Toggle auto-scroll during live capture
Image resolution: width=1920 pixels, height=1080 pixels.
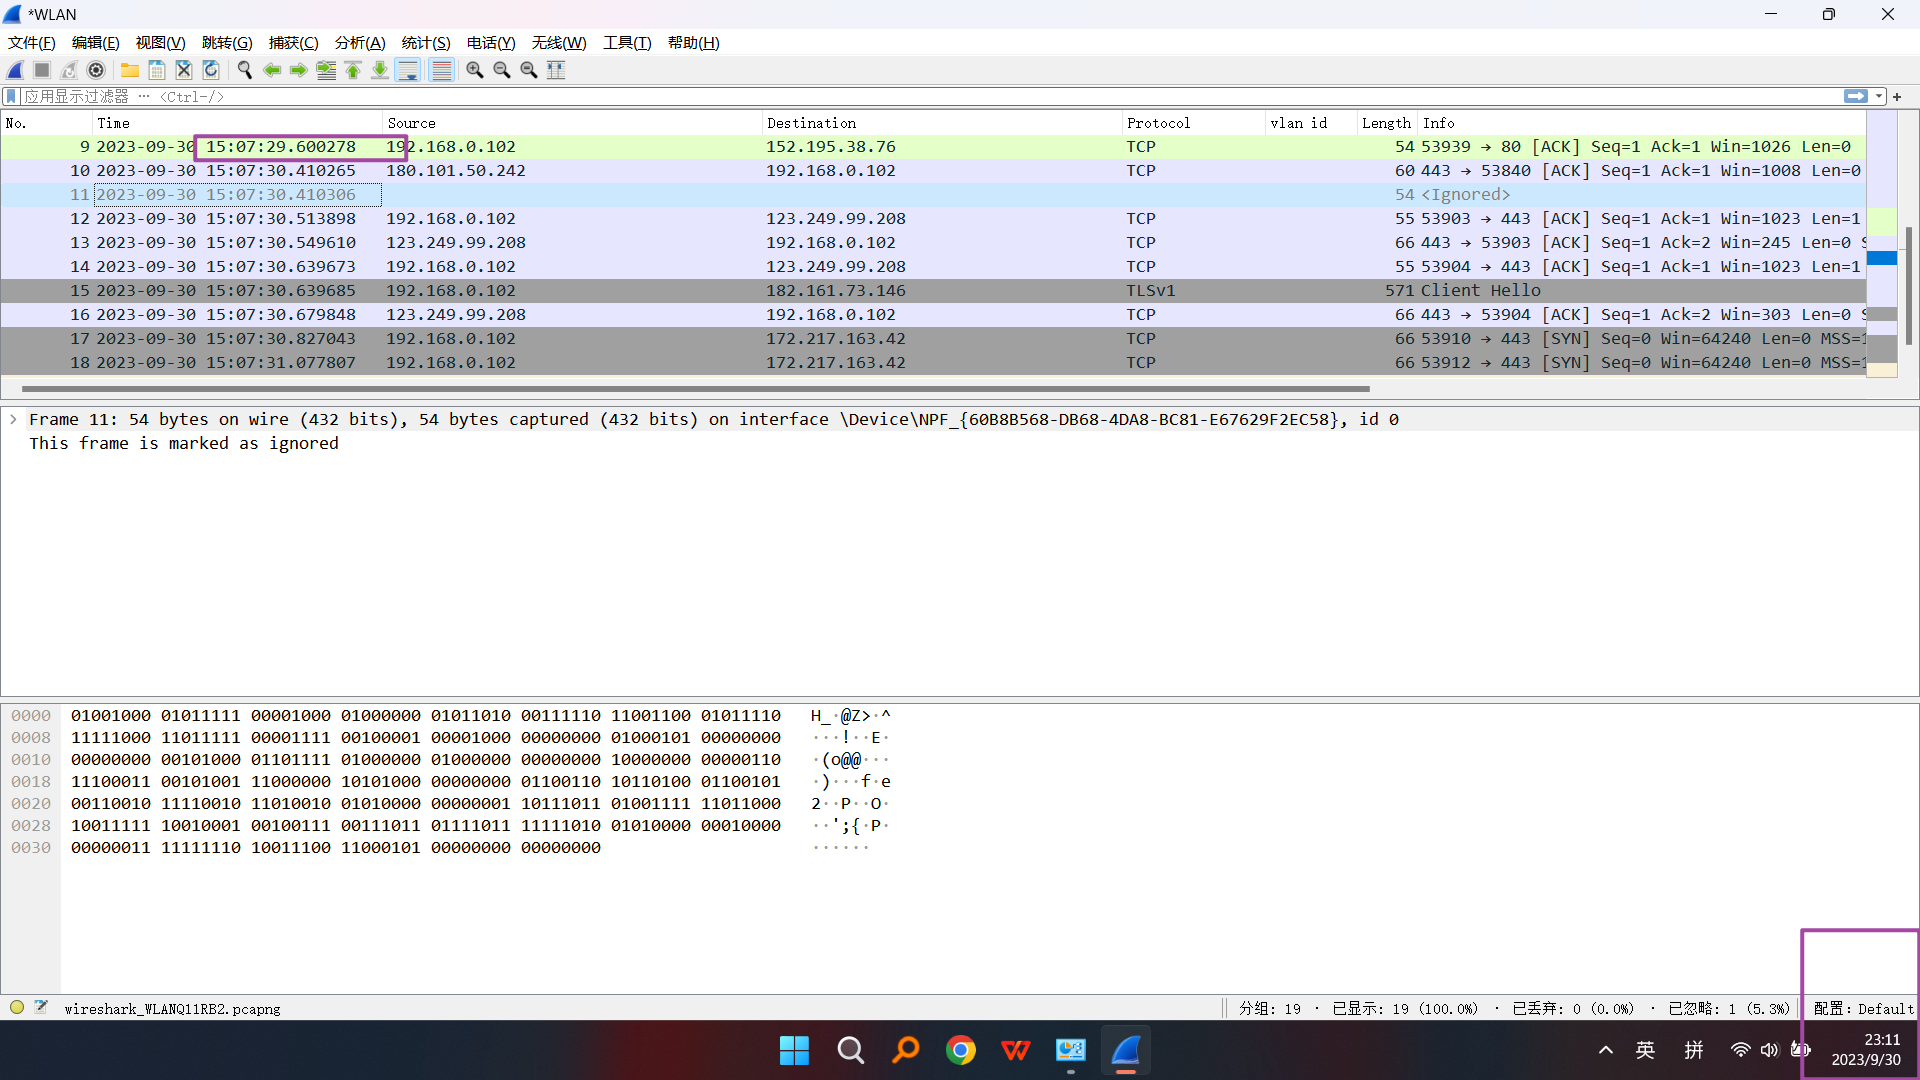click(408, 70)
